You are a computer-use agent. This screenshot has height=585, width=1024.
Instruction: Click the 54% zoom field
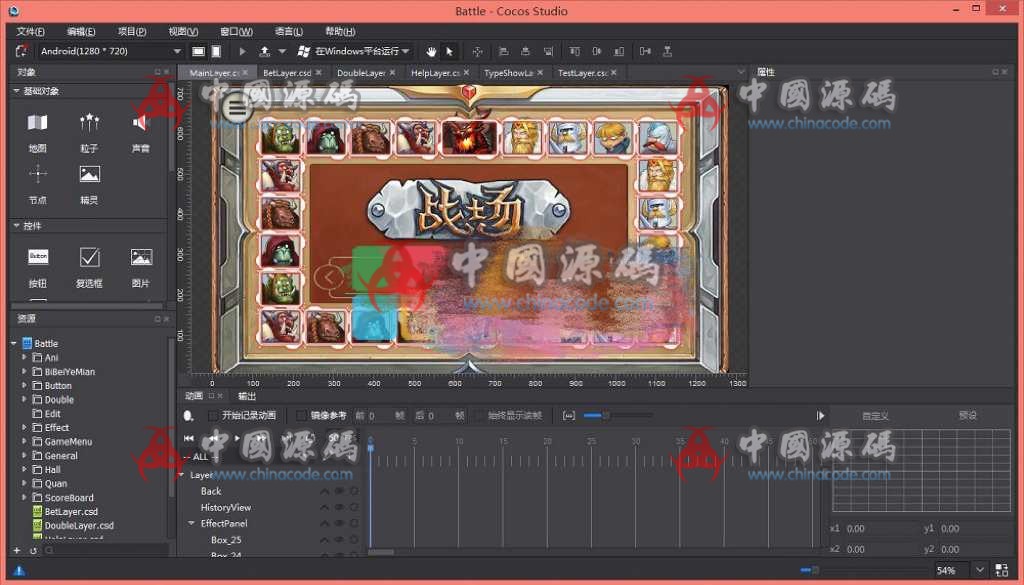952,570
